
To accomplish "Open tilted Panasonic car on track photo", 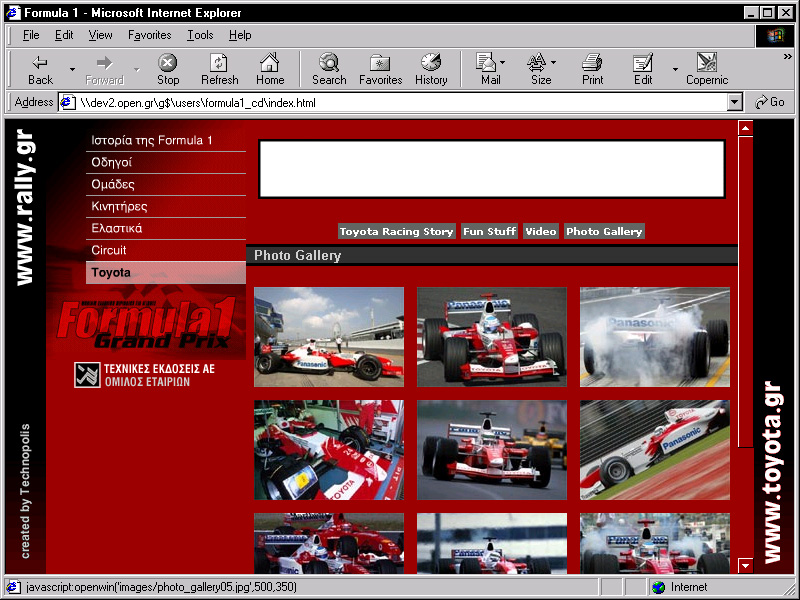I will coord(655,450).
